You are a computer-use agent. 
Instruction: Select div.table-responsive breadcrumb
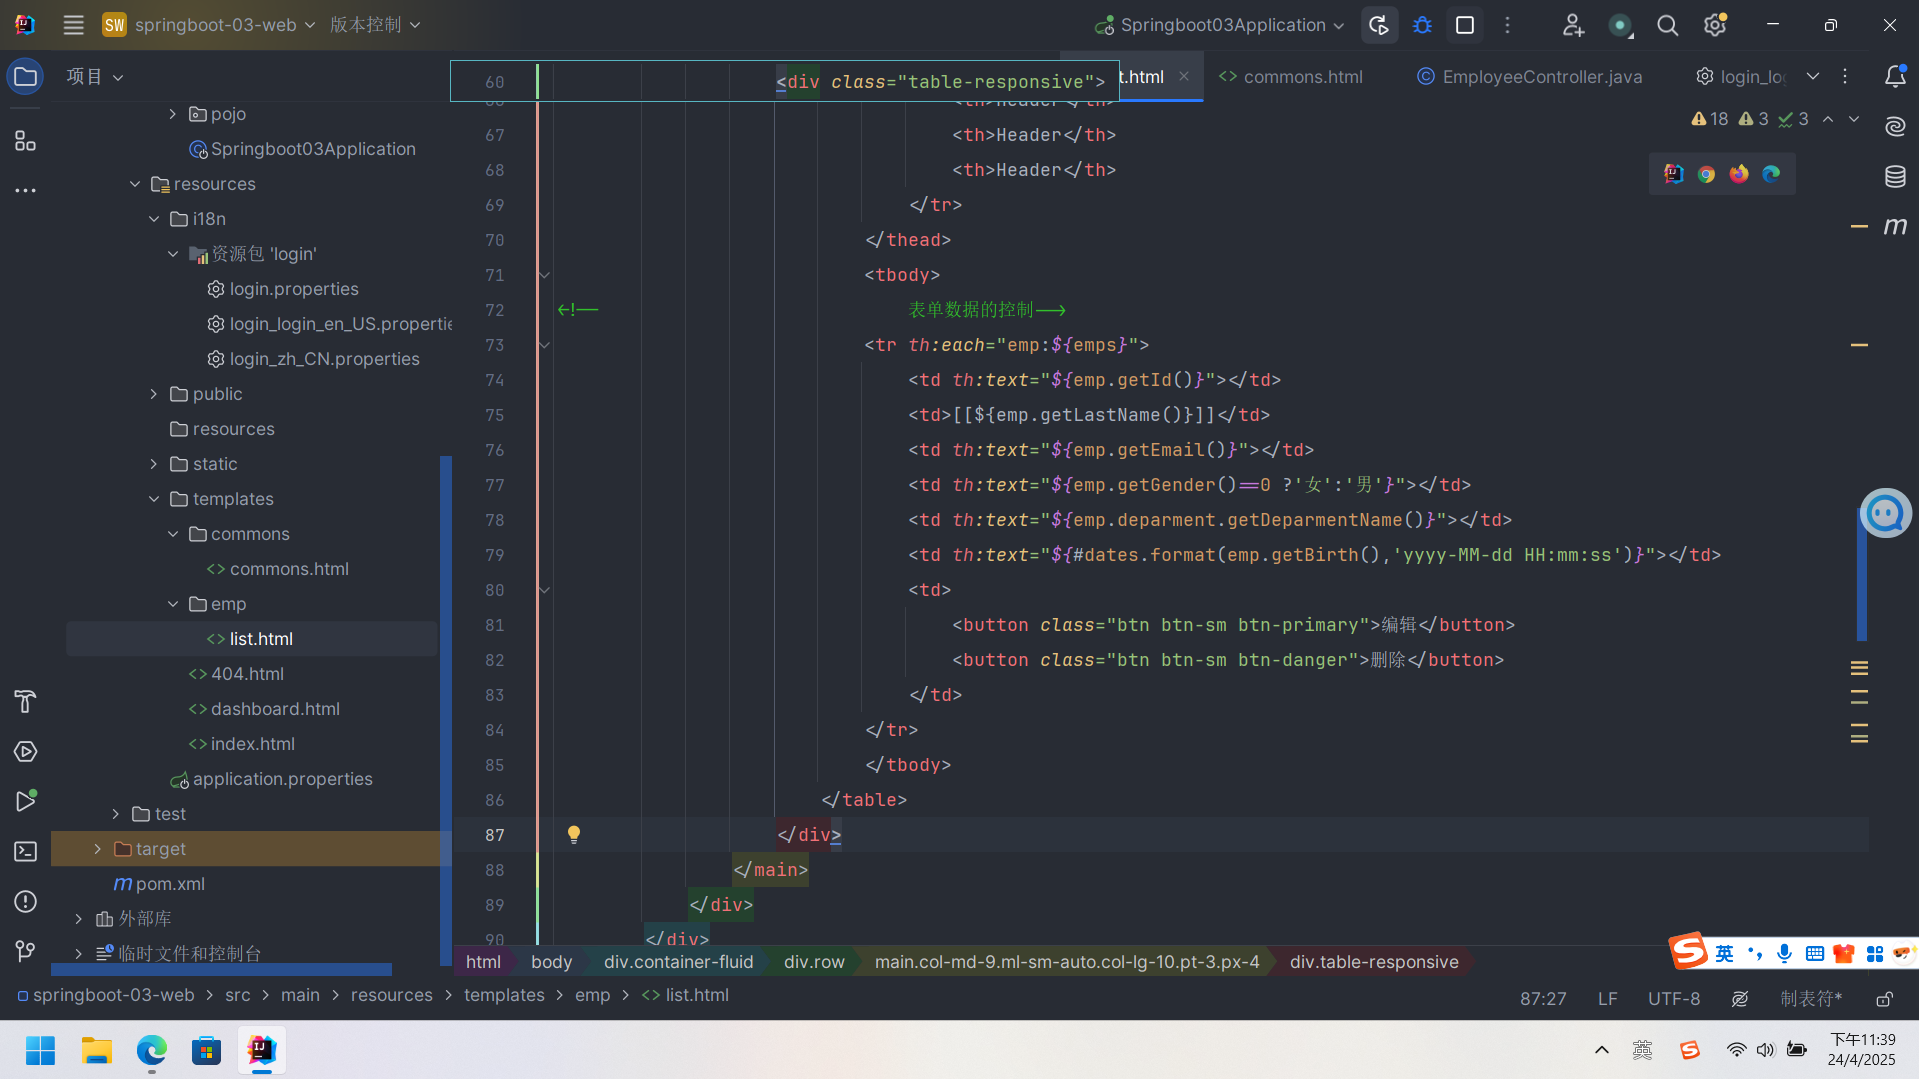pos(1374,962)
